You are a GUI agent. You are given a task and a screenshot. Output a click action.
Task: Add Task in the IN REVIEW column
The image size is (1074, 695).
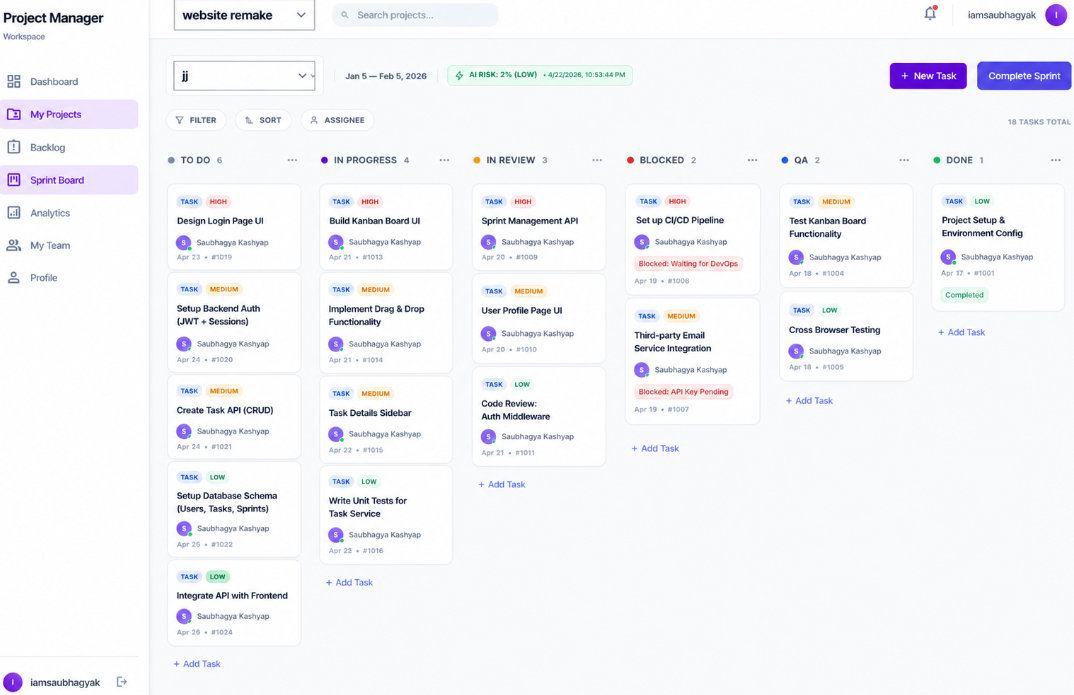click(502, 484)
